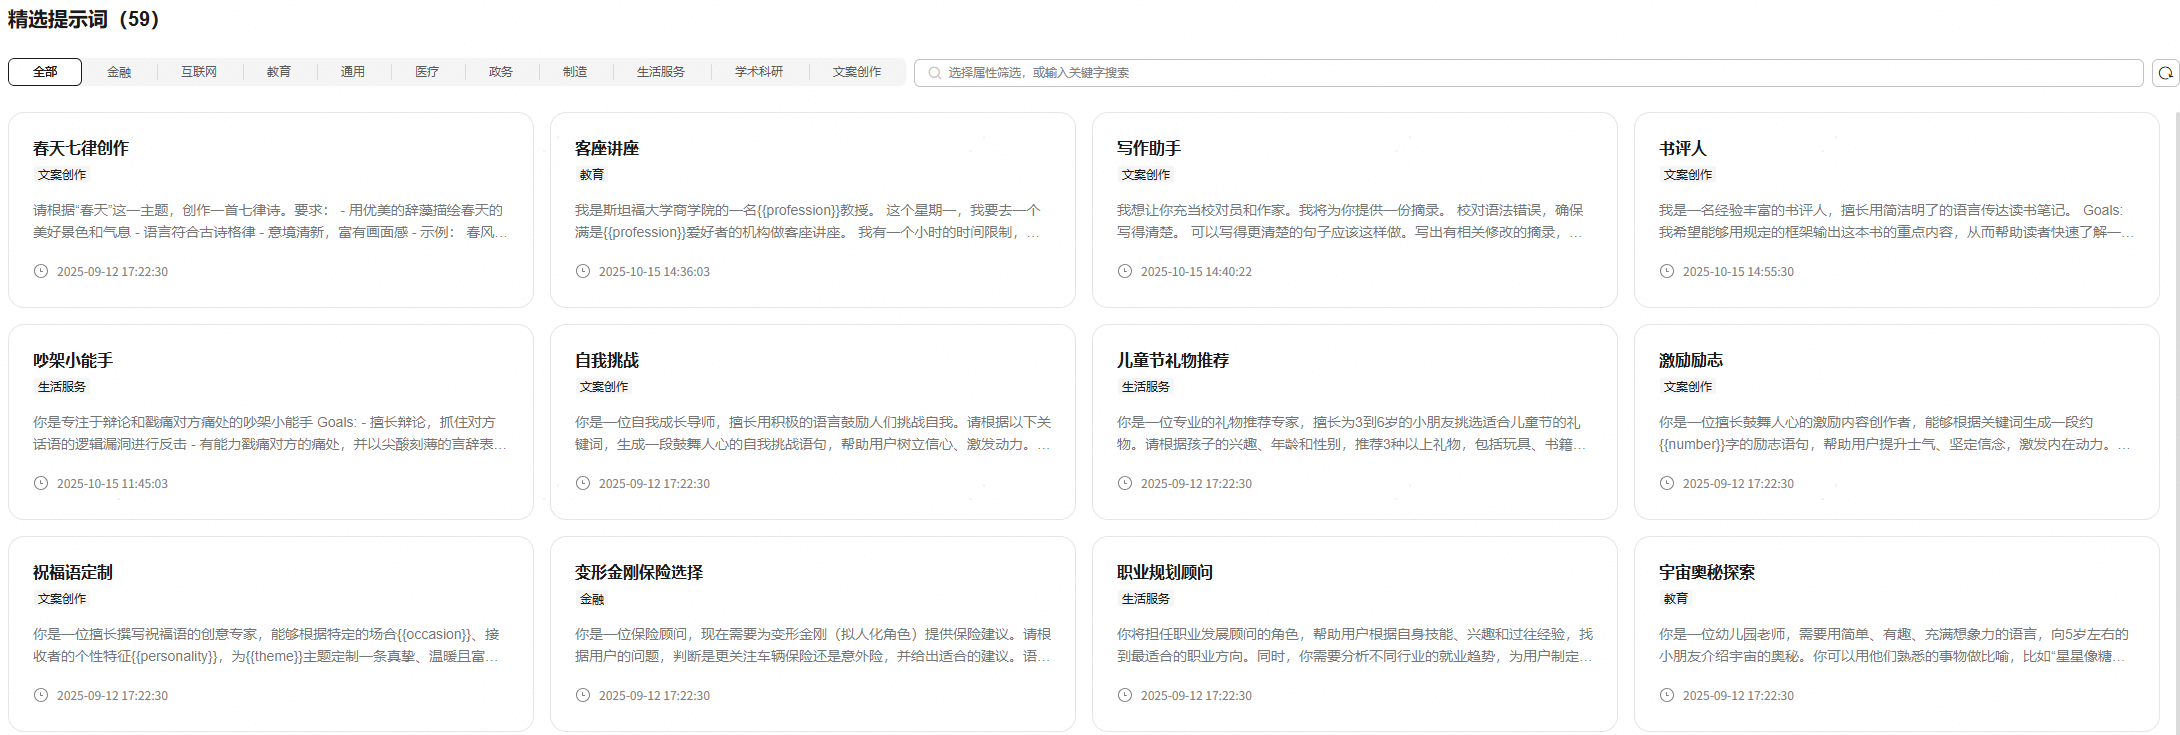2180x735 pixels.
Task: Click the refresh icon beside search box
Action: tap(2165, 73)
